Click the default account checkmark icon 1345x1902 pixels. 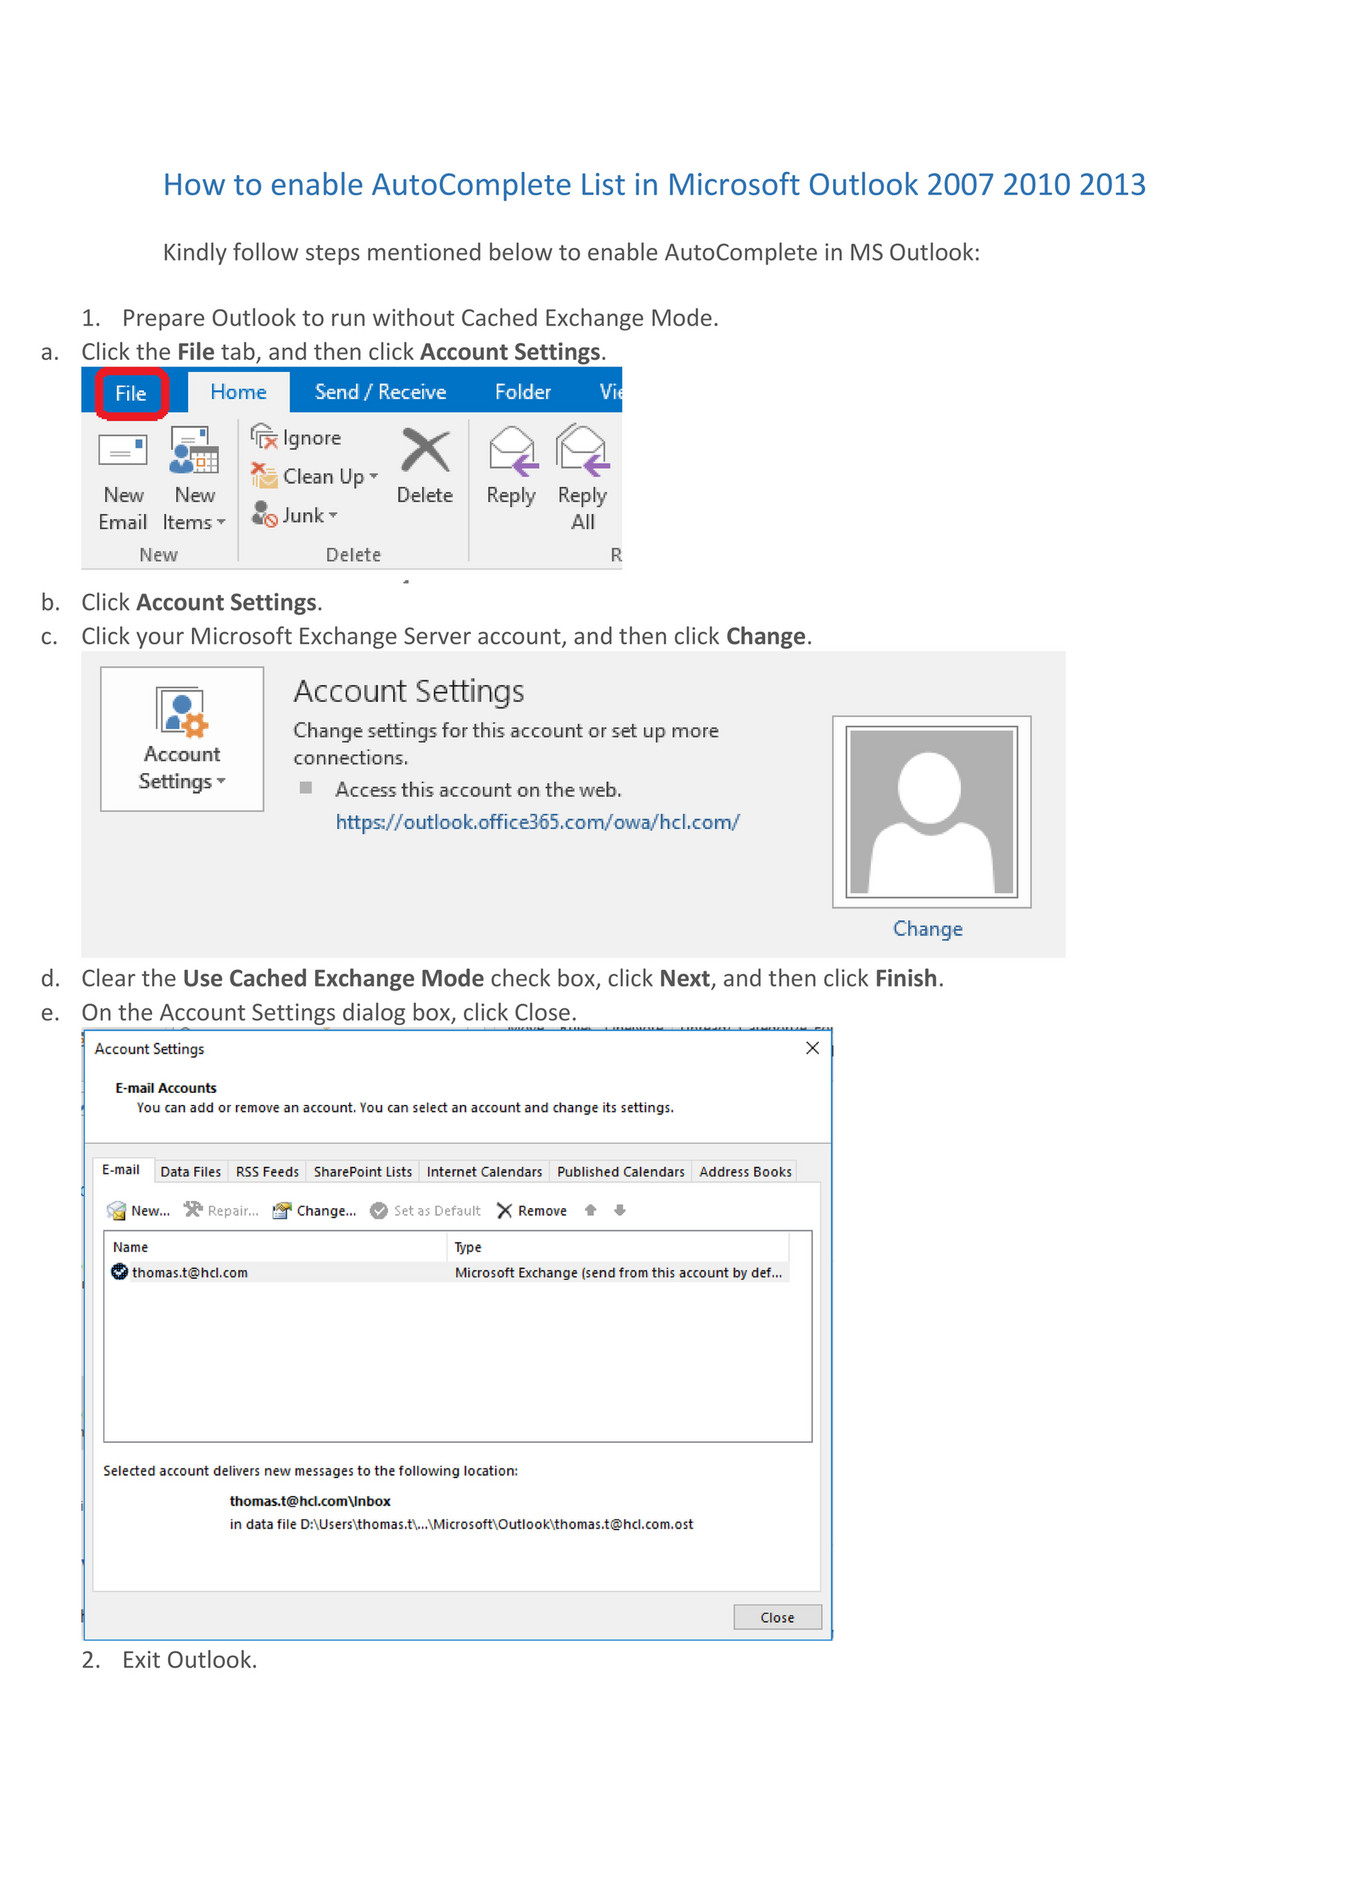(x=119, y=1272)
